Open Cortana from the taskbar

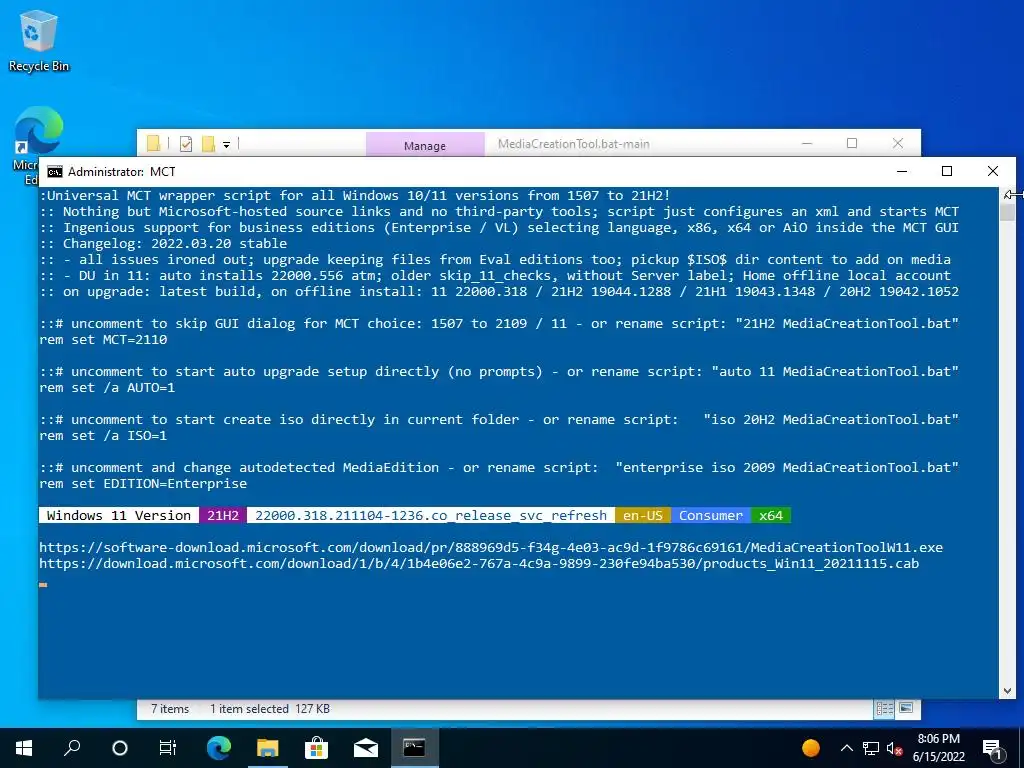click(x=120, y=748)
